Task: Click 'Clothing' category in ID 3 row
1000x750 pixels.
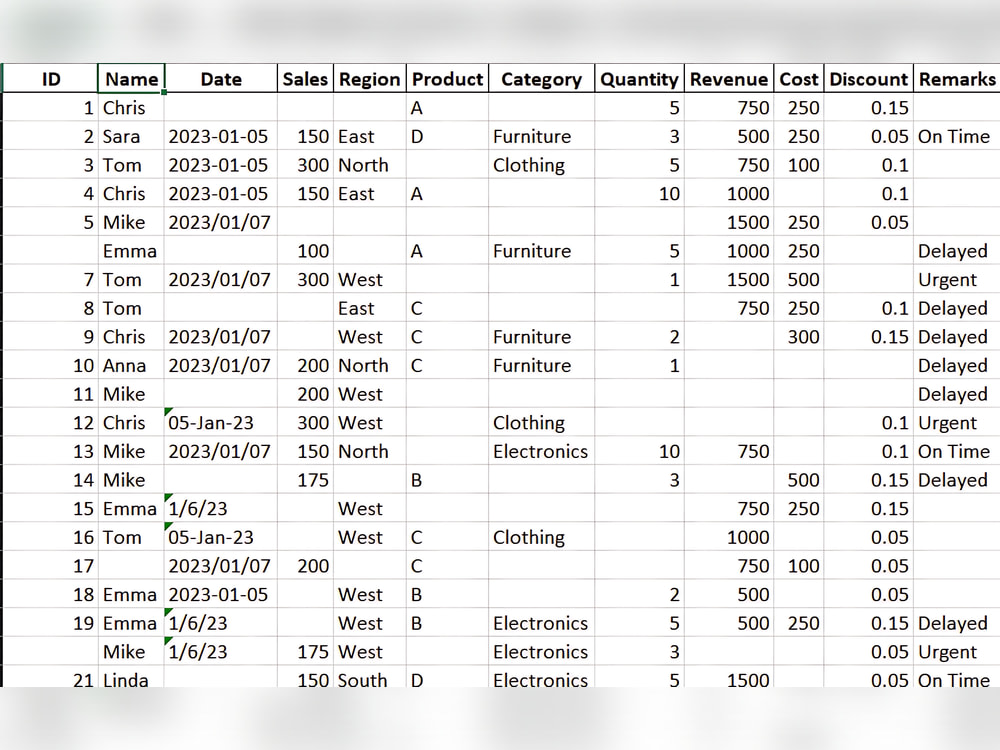Action: click(541, 165)
